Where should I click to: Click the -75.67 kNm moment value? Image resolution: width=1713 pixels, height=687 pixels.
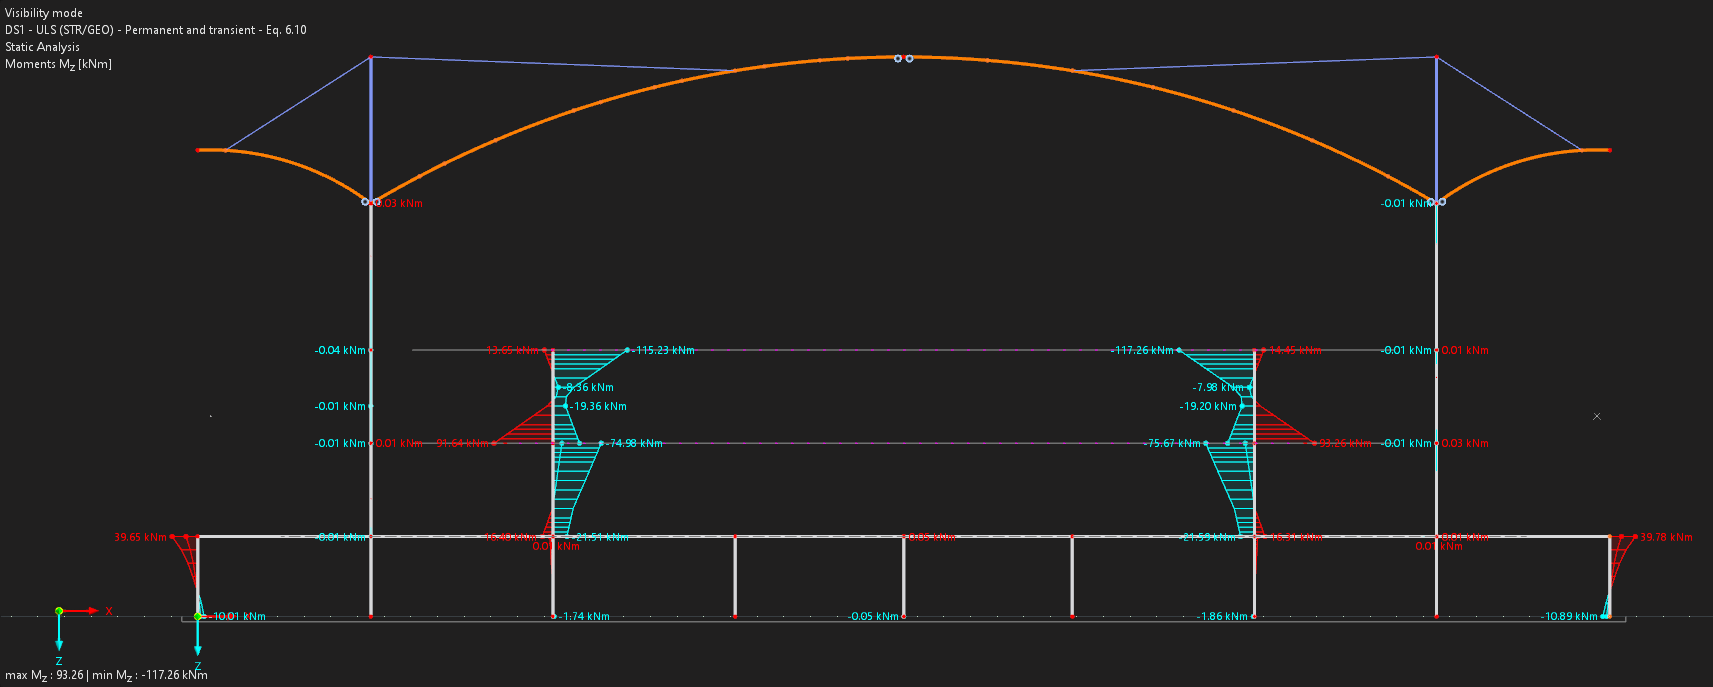click(x=1172, y=444)
